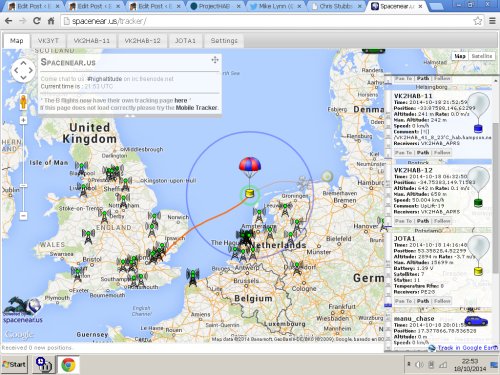Toggle Path for JOTA1
This screenshot has width=500, height=375.
[423, 301]
